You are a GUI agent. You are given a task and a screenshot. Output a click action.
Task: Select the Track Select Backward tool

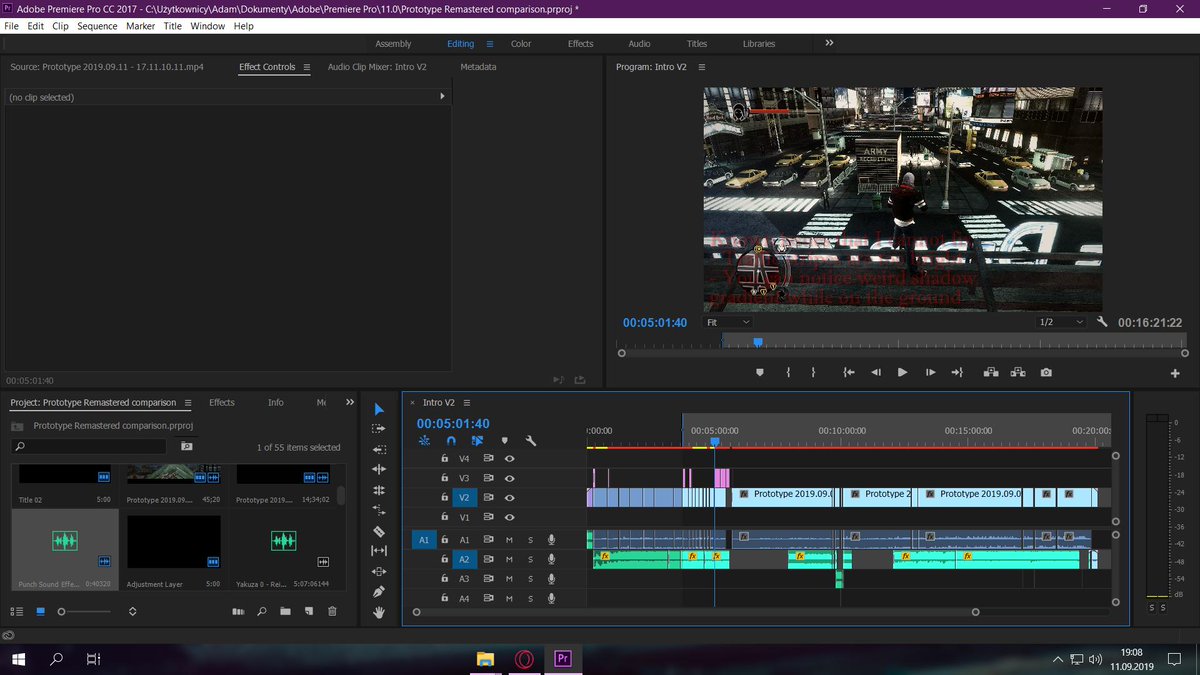pyautogui.click(x=379, y=449)
